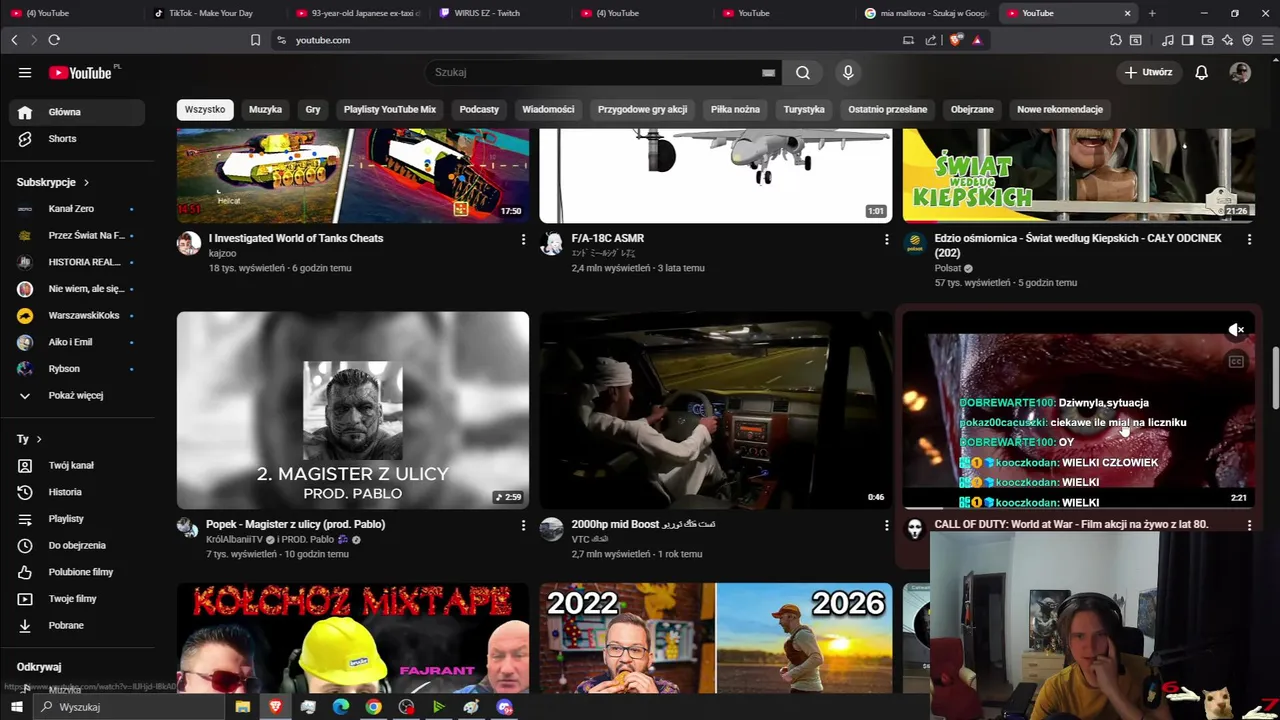Viewport: 1280px width, 720px height.
Task: Open the Brave Shields lion icon
Action: [x=956, y=40]
